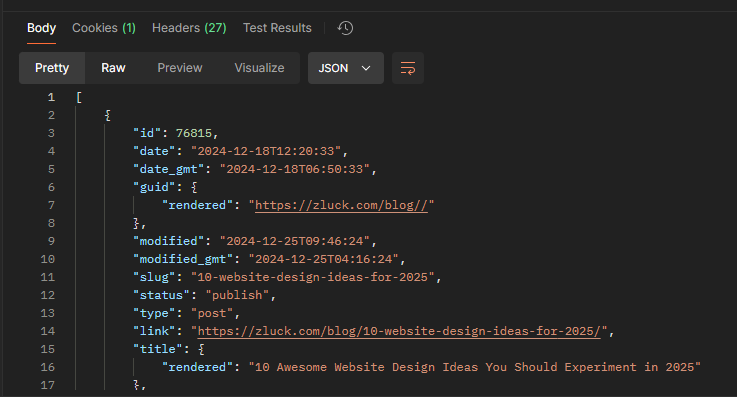Click the id value 76815
Viewport: 737px width, 397px height.
click(x=194, y=133)
